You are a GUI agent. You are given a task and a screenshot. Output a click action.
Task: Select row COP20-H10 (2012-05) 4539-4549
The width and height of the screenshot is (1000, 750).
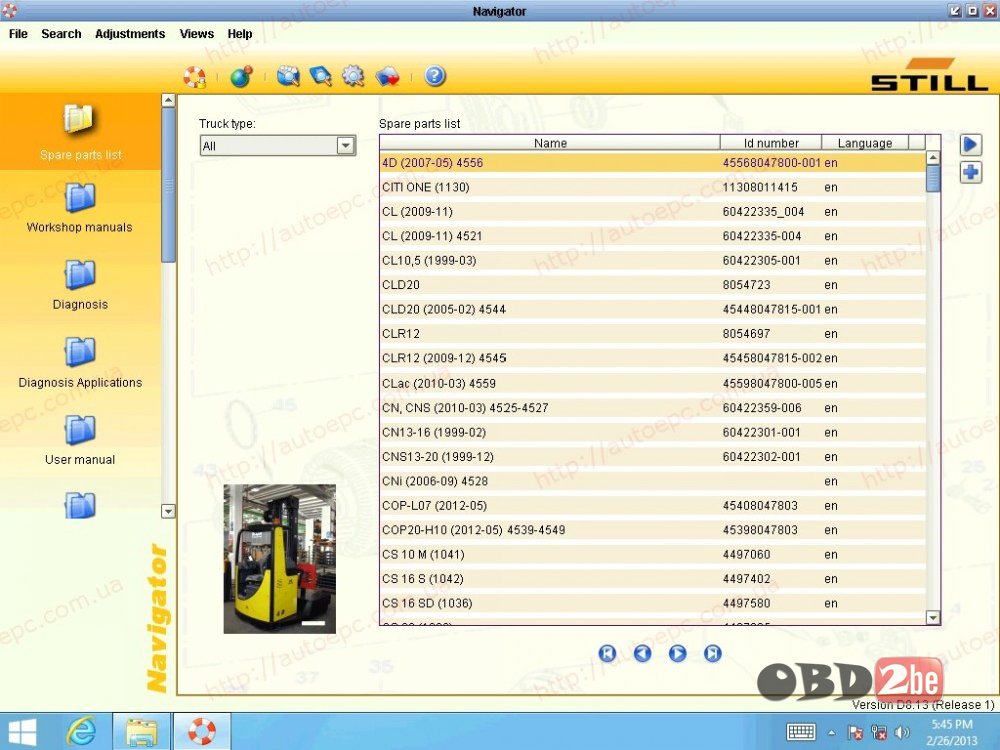click(x=652, y=530)
